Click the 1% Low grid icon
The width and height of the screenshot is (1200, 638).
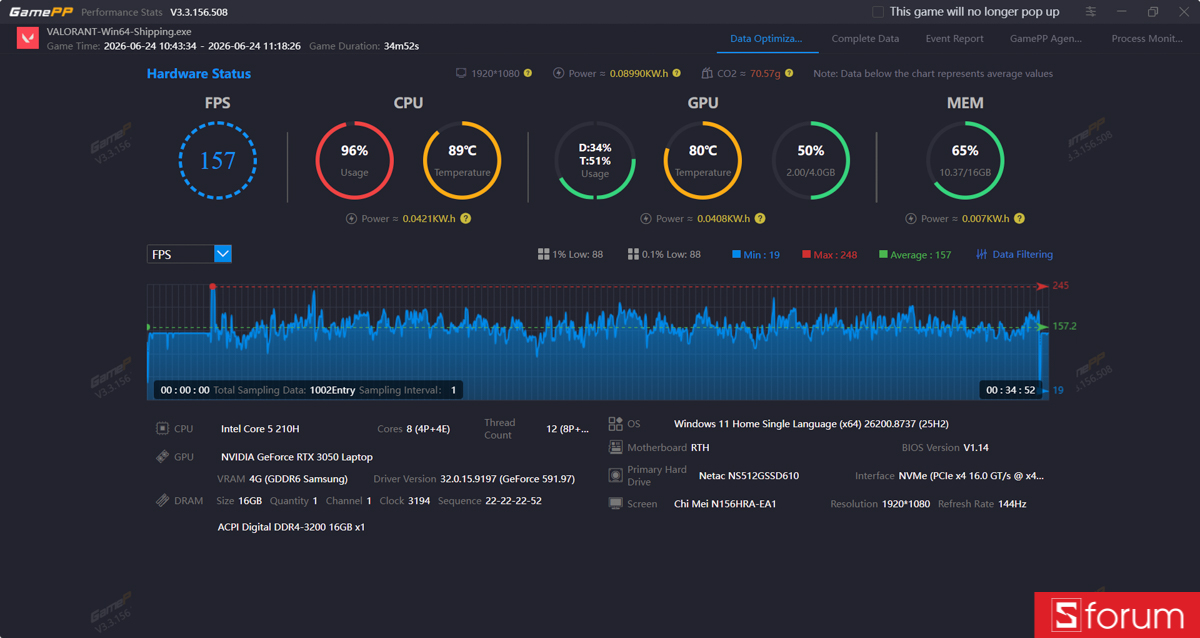[x=543, y=254]
